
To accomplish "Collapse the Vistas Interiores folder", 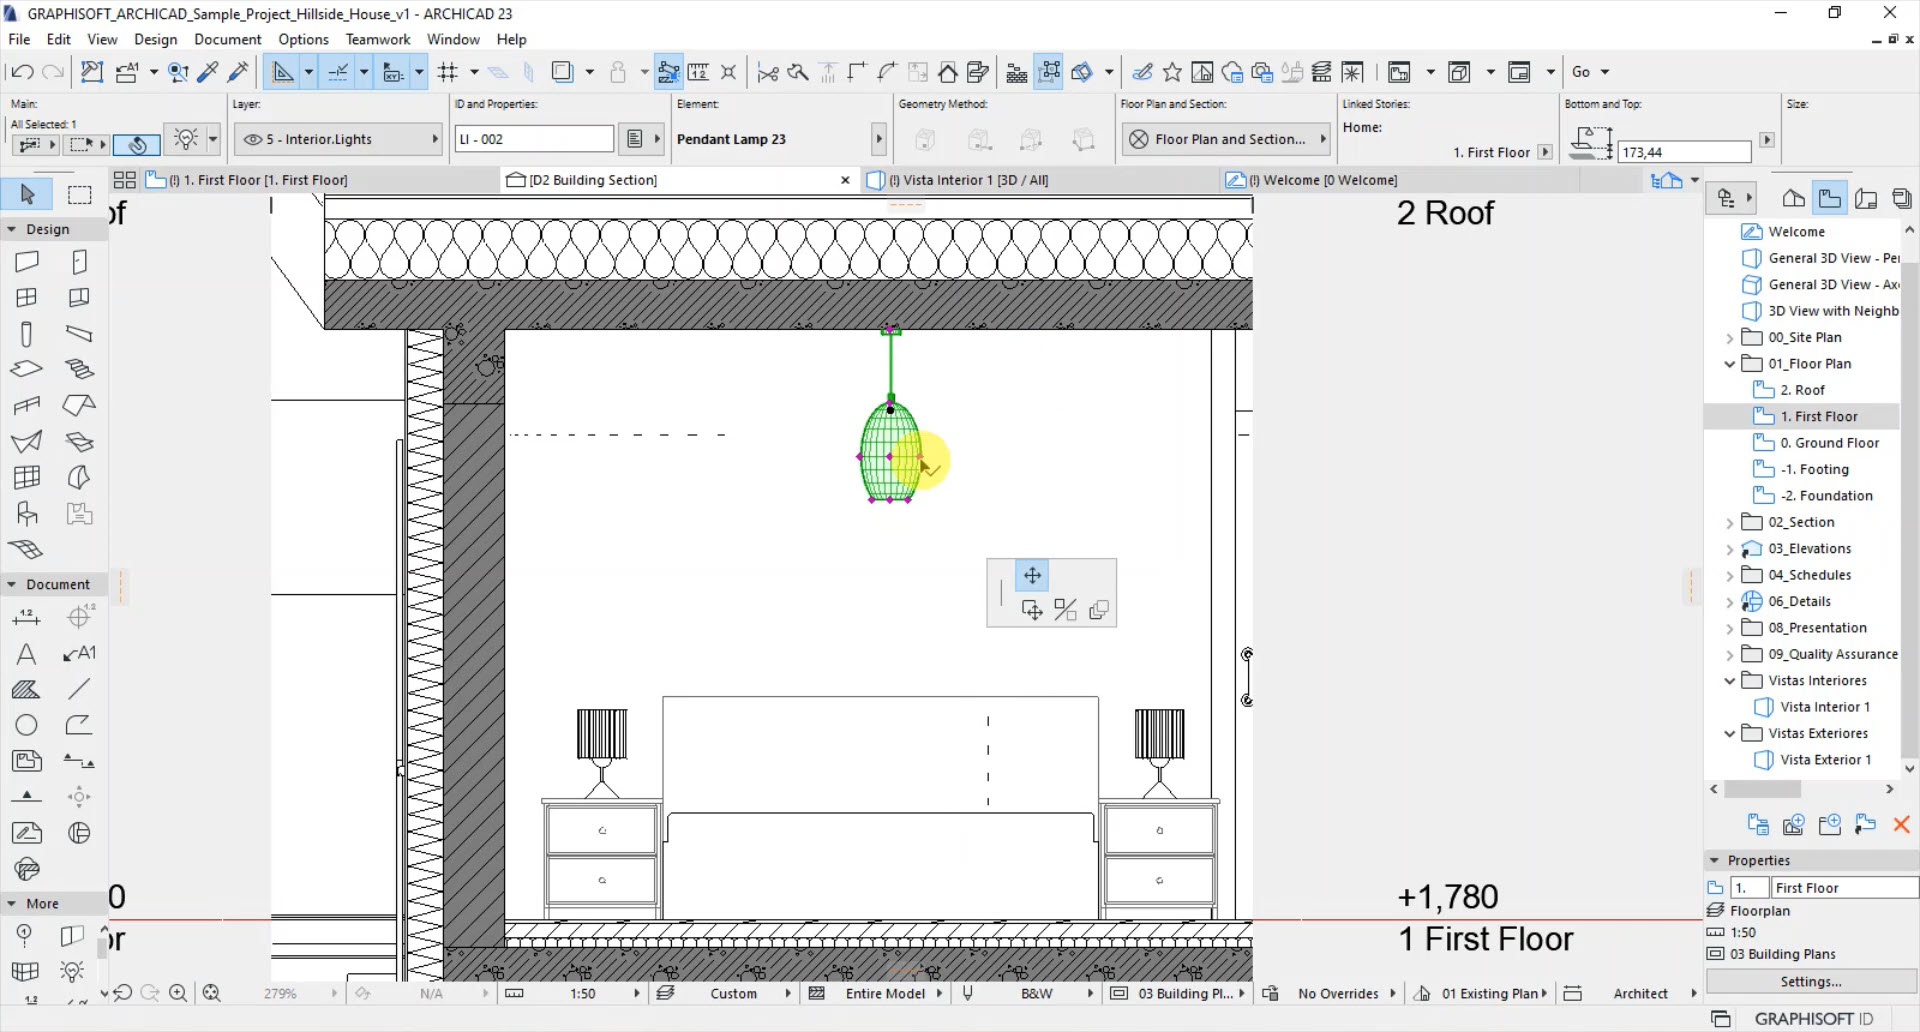I will pos(1729,681).
